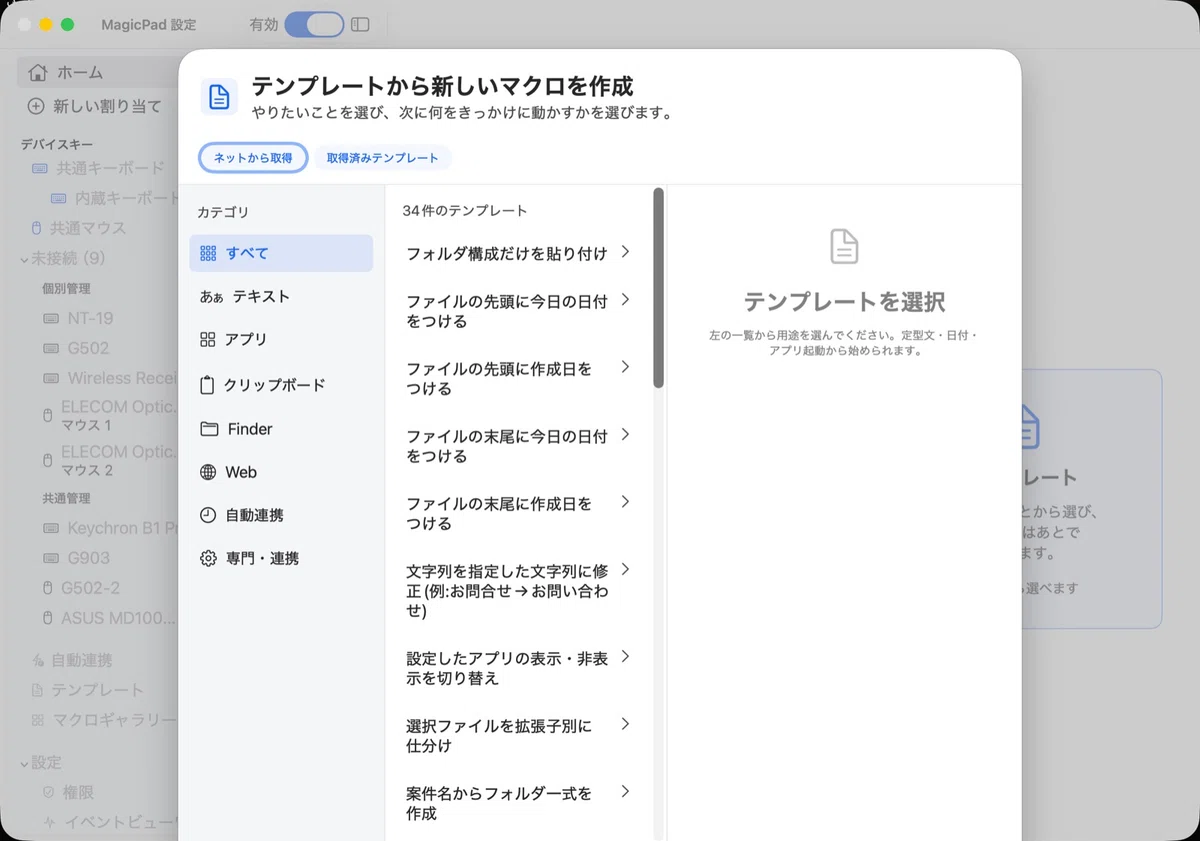
Task: Click the あぁ text icon
Action: click(211, 297)
